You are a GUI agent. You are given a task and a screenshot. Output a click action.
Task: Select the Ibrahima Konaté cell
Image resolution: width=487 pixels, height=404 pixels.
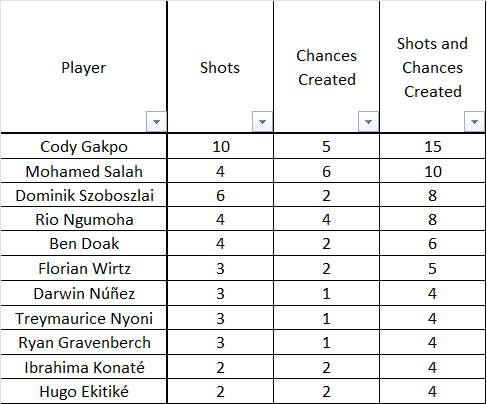pos(83,367)
